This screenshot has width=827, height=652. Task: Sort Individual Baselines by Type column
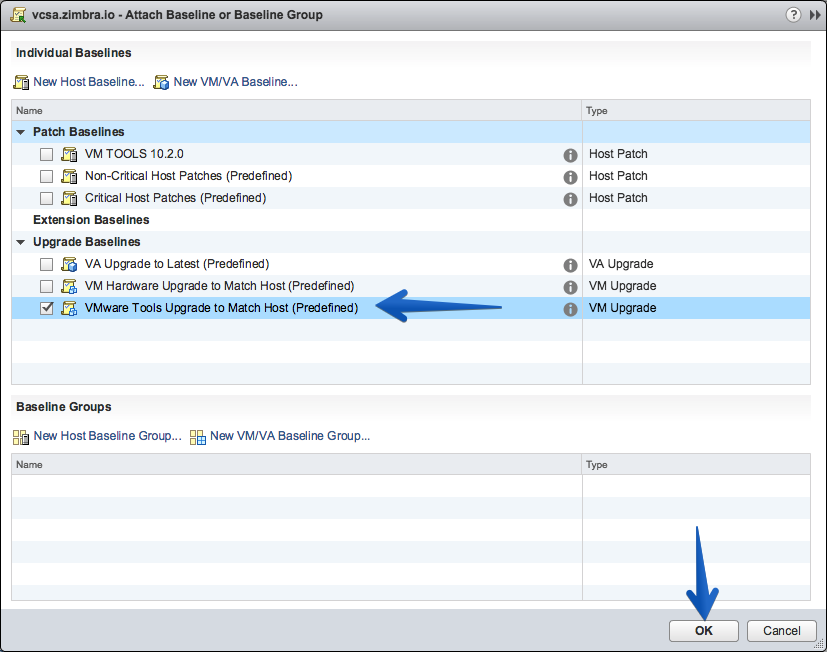[x=696, y=110]
